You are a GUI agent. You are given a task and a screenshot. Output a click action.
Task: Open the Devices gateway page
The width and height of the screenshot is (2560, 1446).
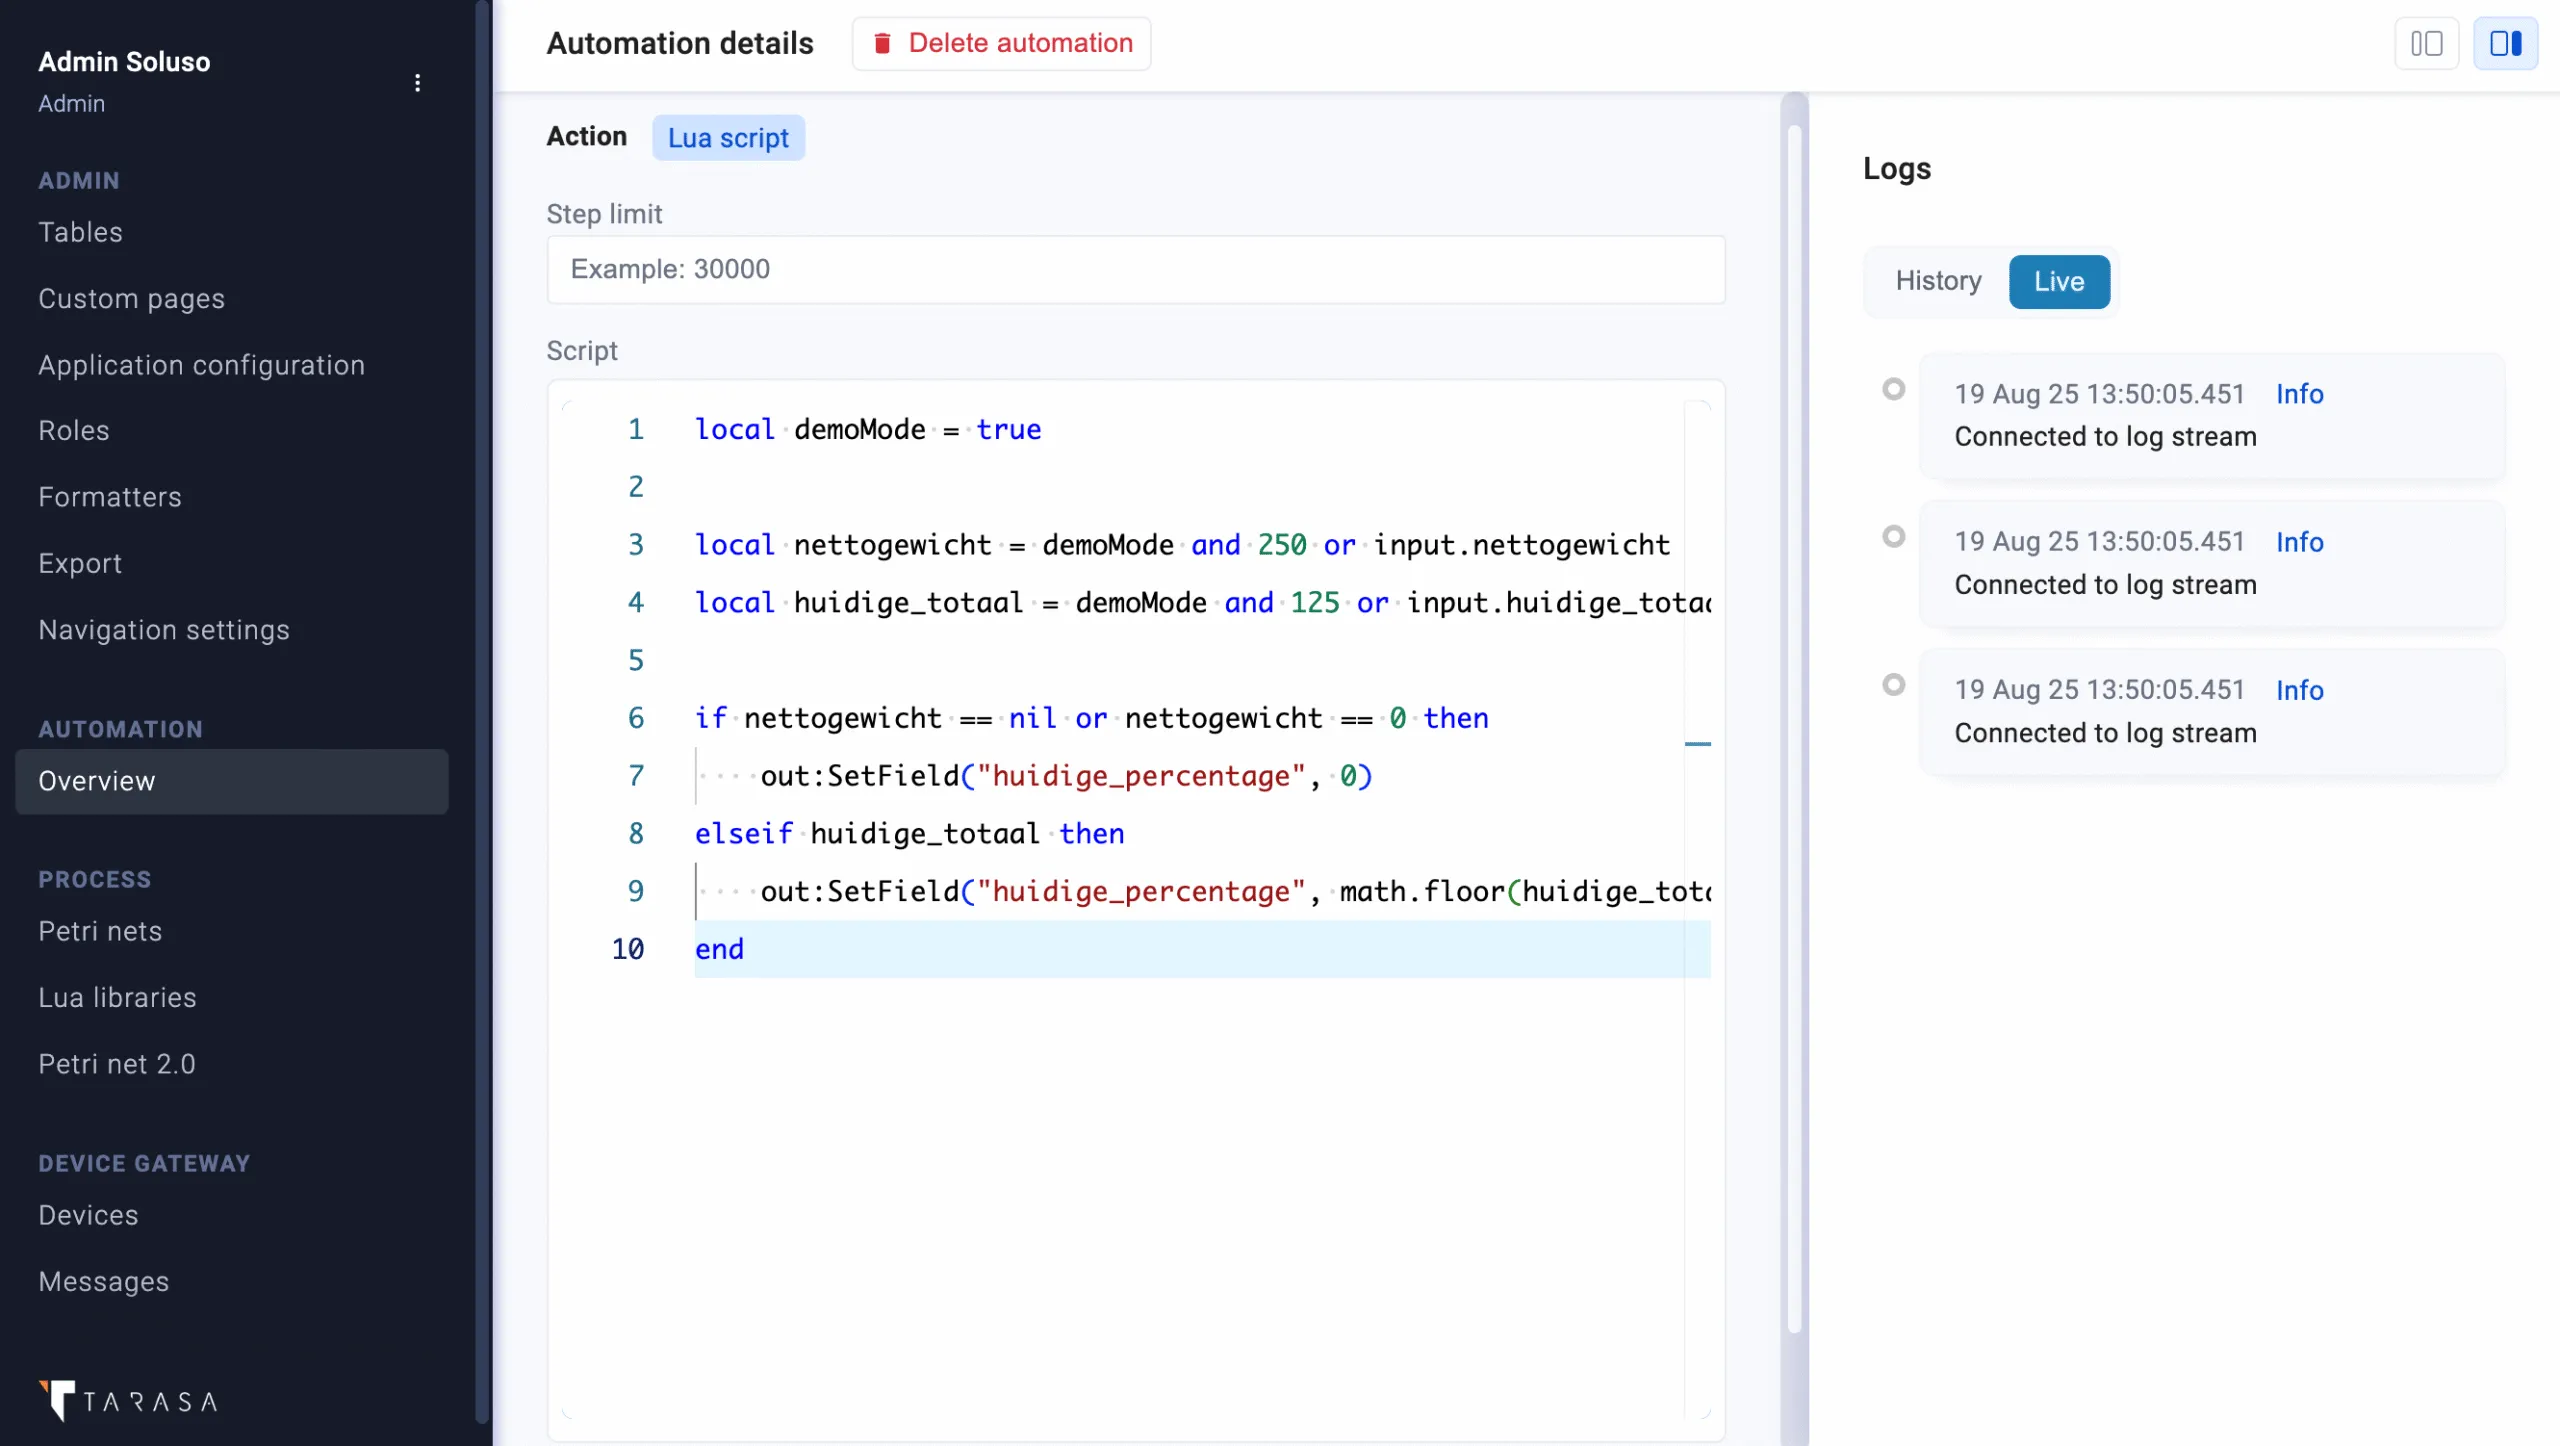pos(88,1215)
